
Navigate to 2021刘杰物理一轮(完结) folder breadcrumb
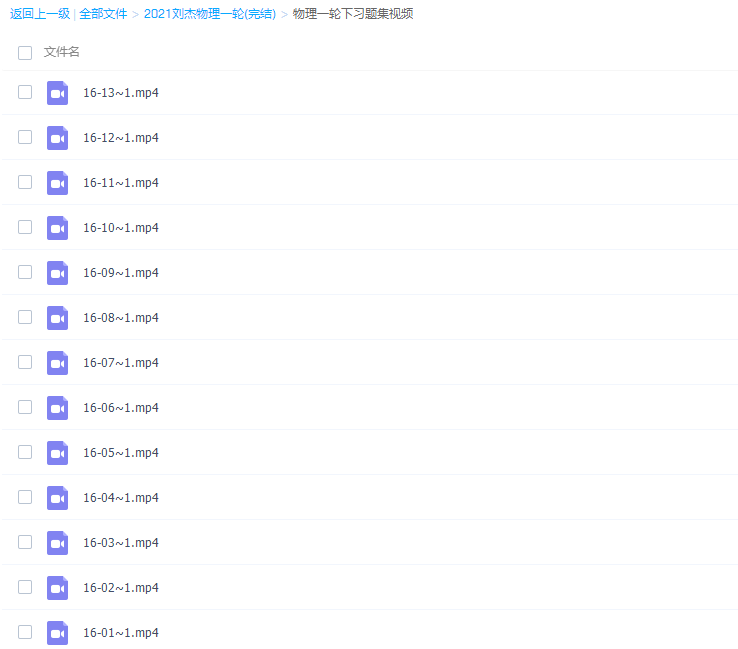209,14
